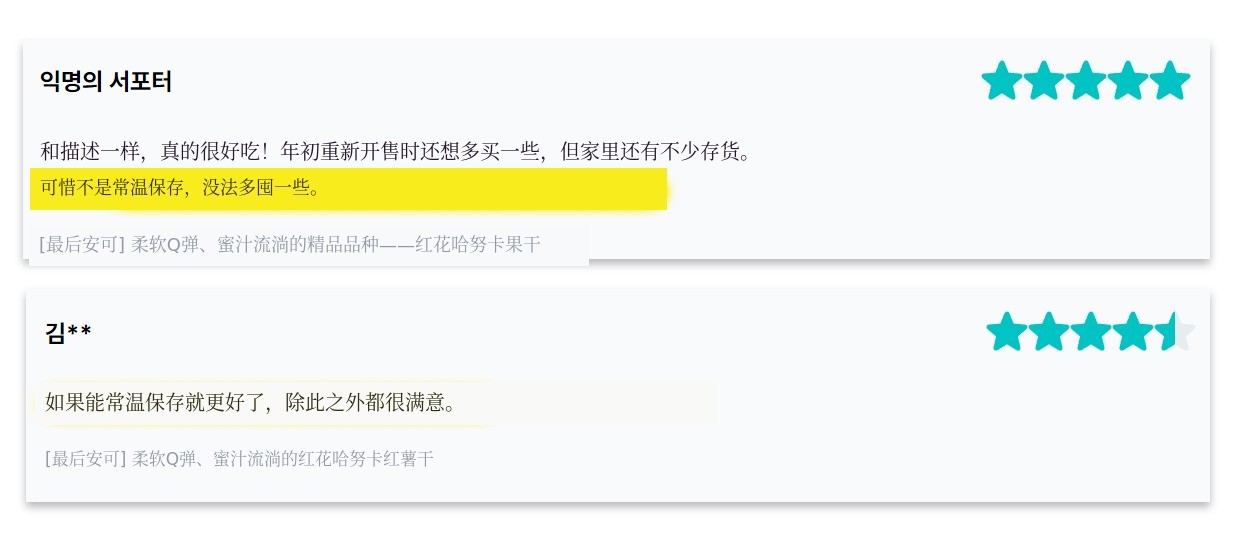1233x546 pixels.
Task: Open the 红花哈努卡红薯干 product link
Action: pyautogui.click(x=283, y=459)
